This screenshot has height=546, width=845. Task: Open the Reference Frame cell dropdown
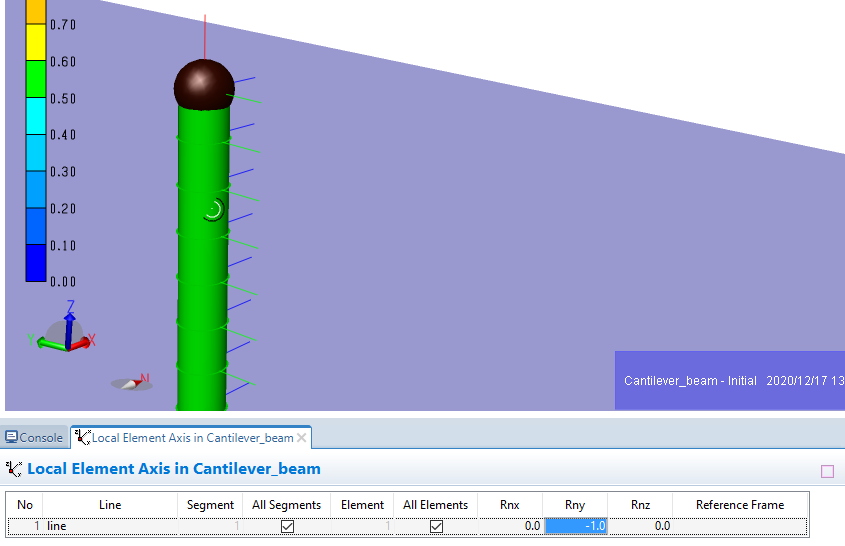coord(739,526)
